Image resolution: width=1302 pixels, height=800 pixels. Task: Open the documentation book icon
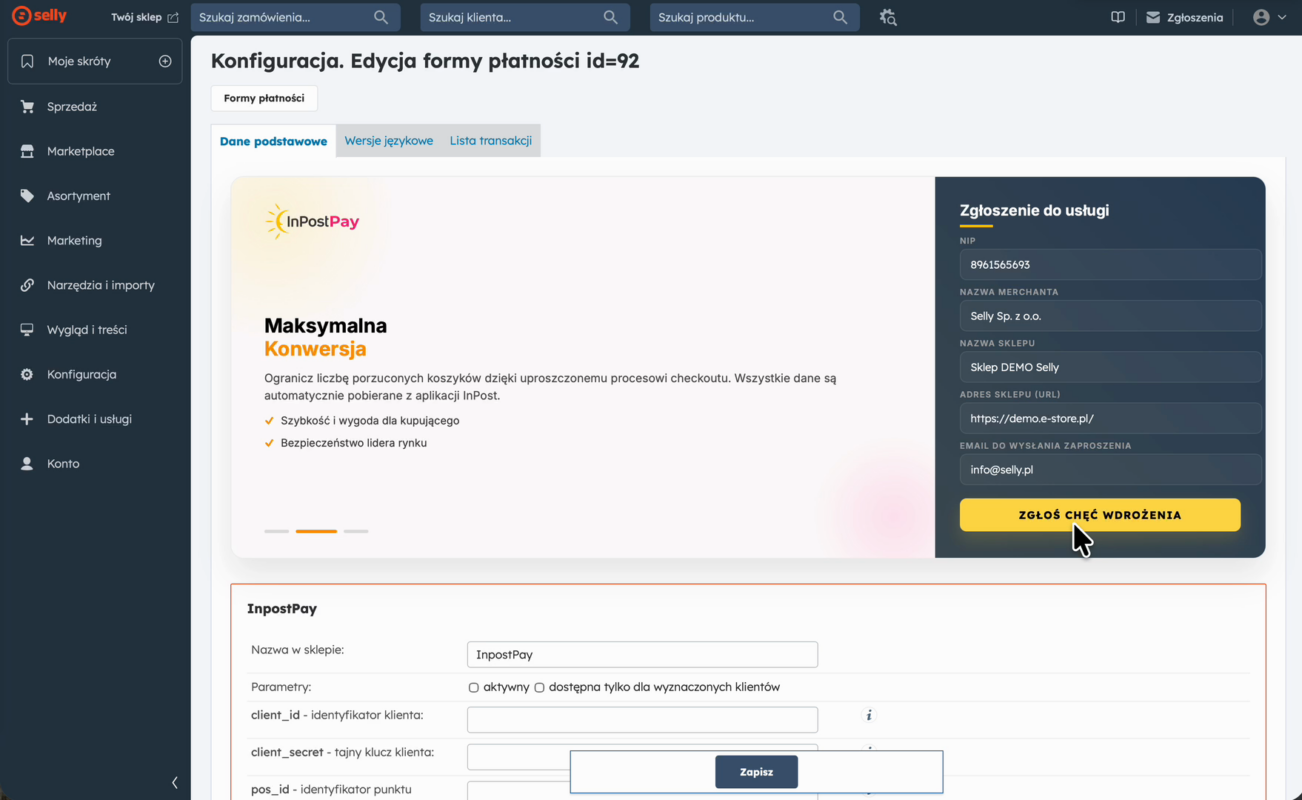coord(1118,17)
